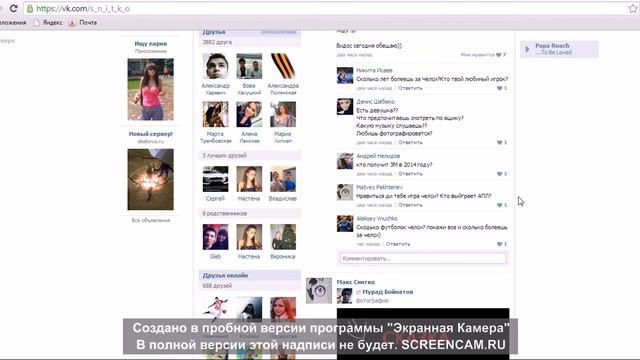Screen dimensions: 640x360
Task: Open friend Марта's avatar
Action: [x=216, y=114]
